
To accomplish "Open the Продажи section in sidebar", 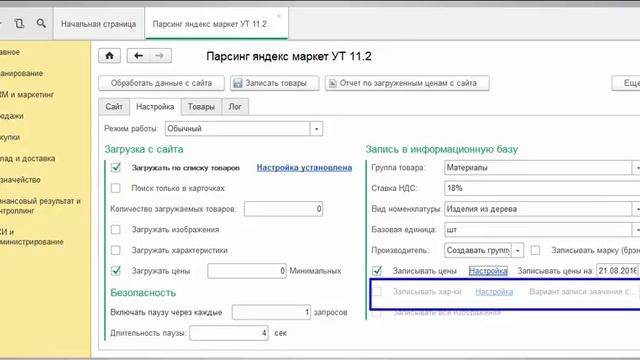I will 11,116.
